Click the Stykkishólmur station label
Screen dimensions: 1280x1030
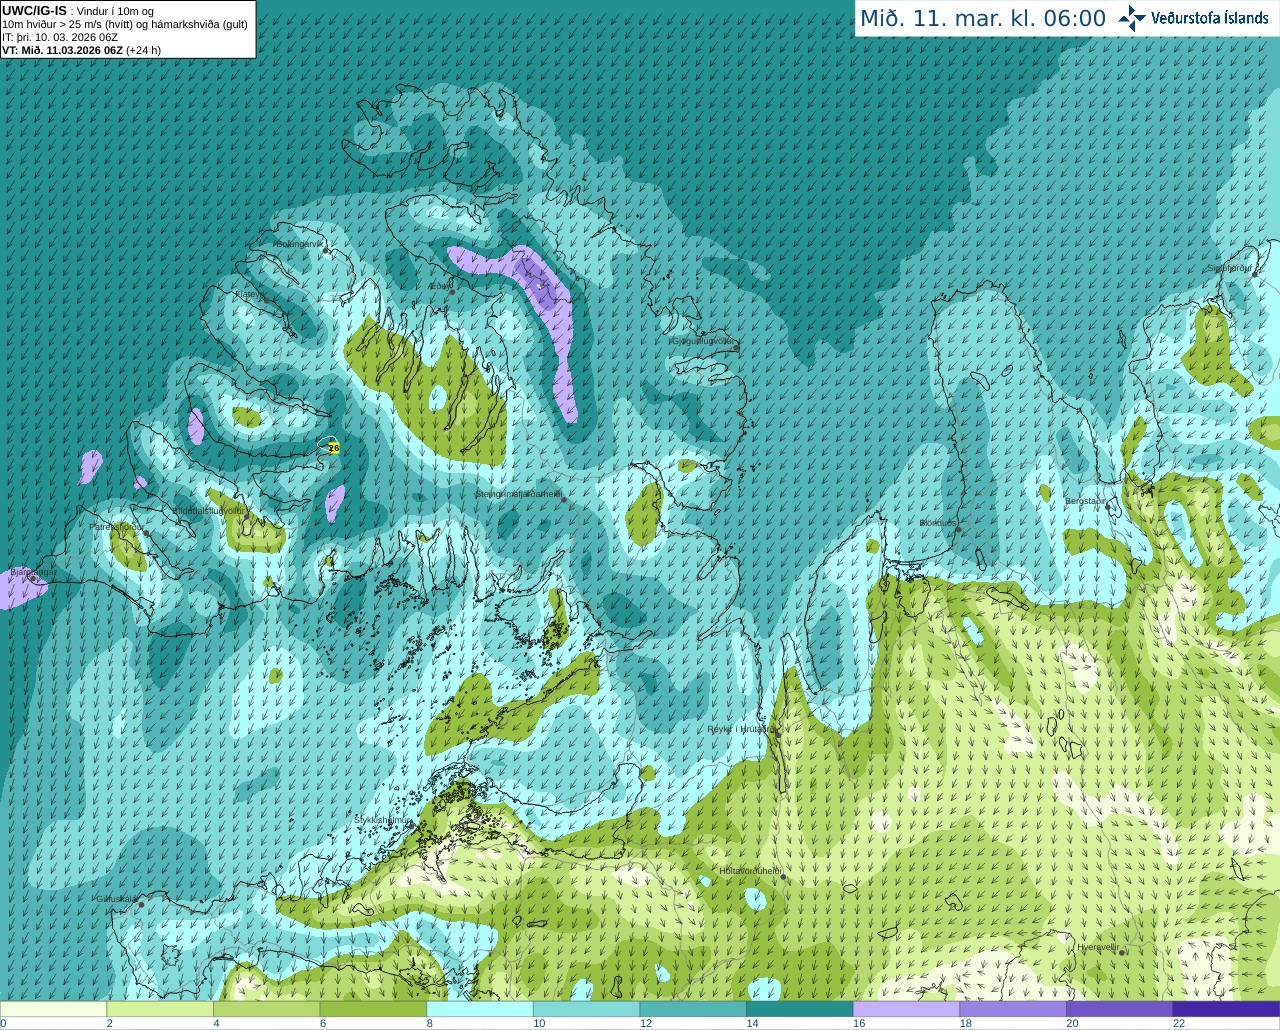tap(383, 820)
